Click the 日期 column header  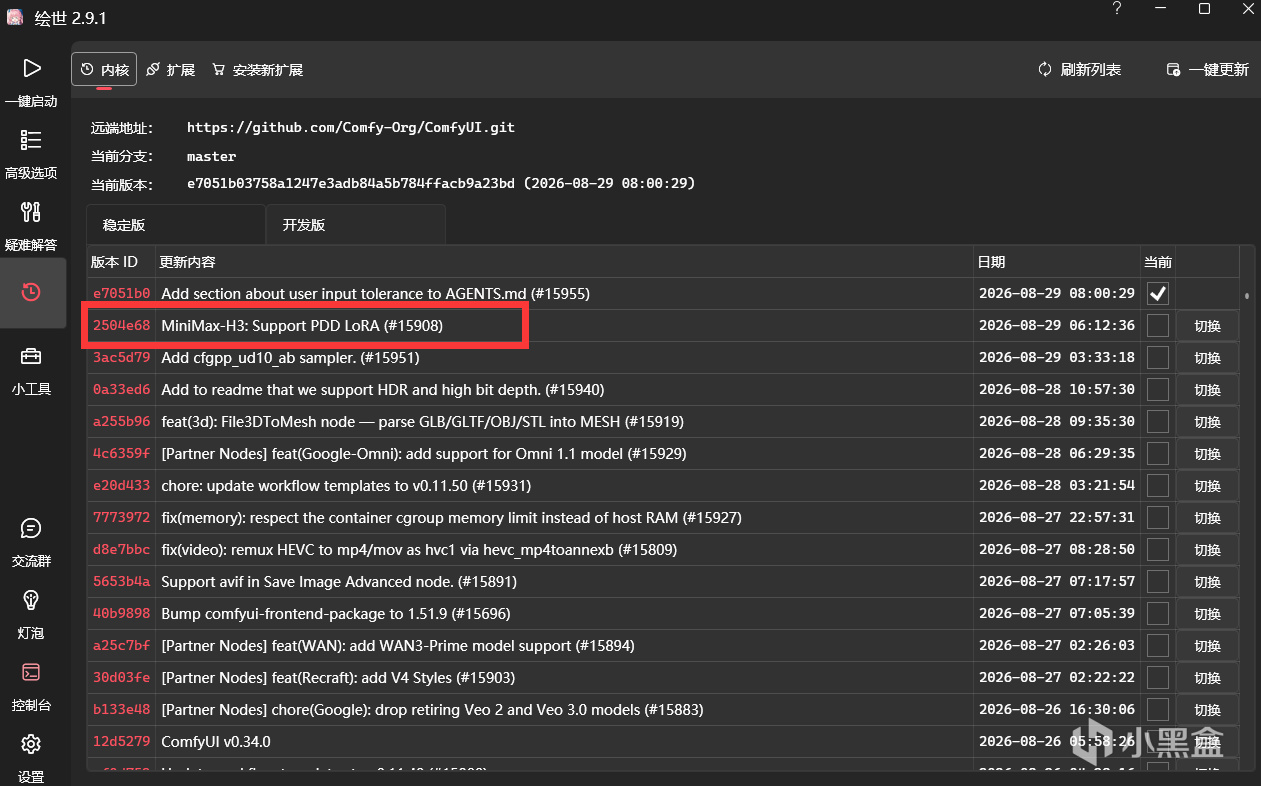(1057, 262)
